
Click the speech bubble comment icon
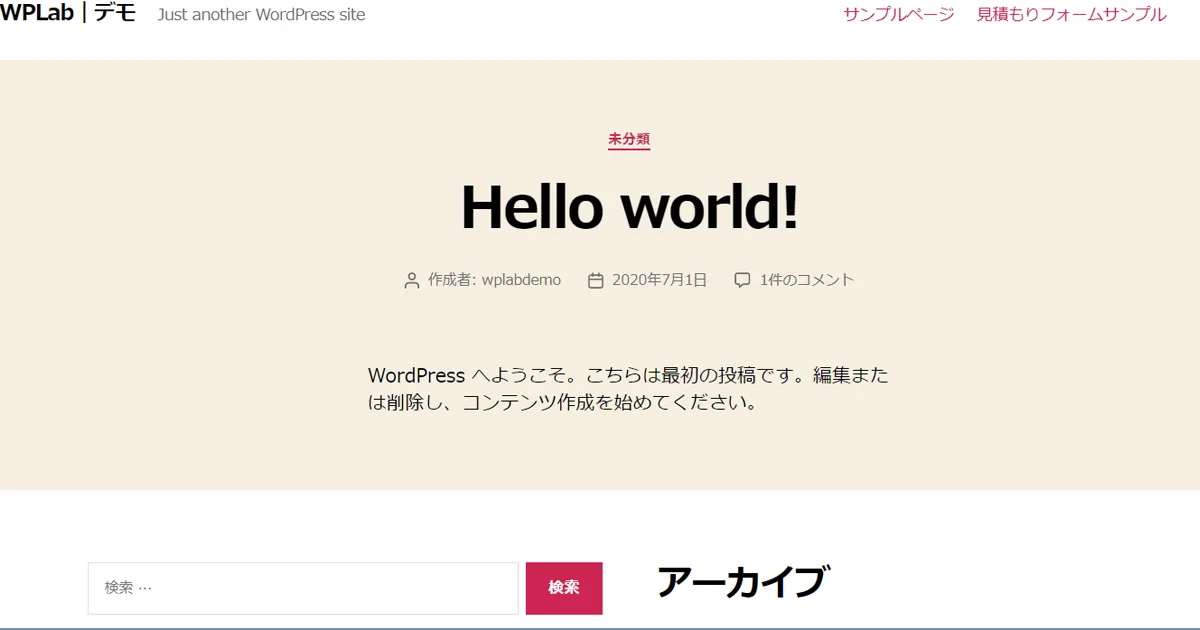tap(741, 280)
